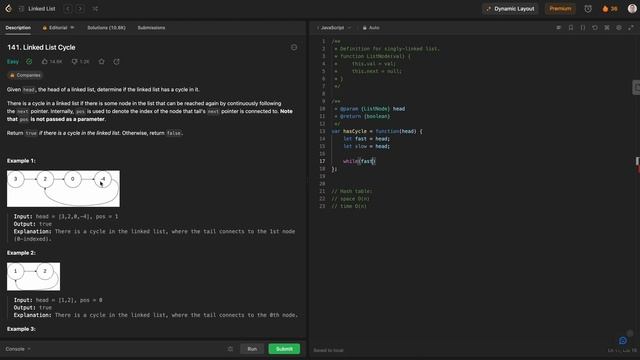This screenshot has height=360, width=640.
Task: Click the '// space O(n)' comment line
Action: click(x=350, y=199)
